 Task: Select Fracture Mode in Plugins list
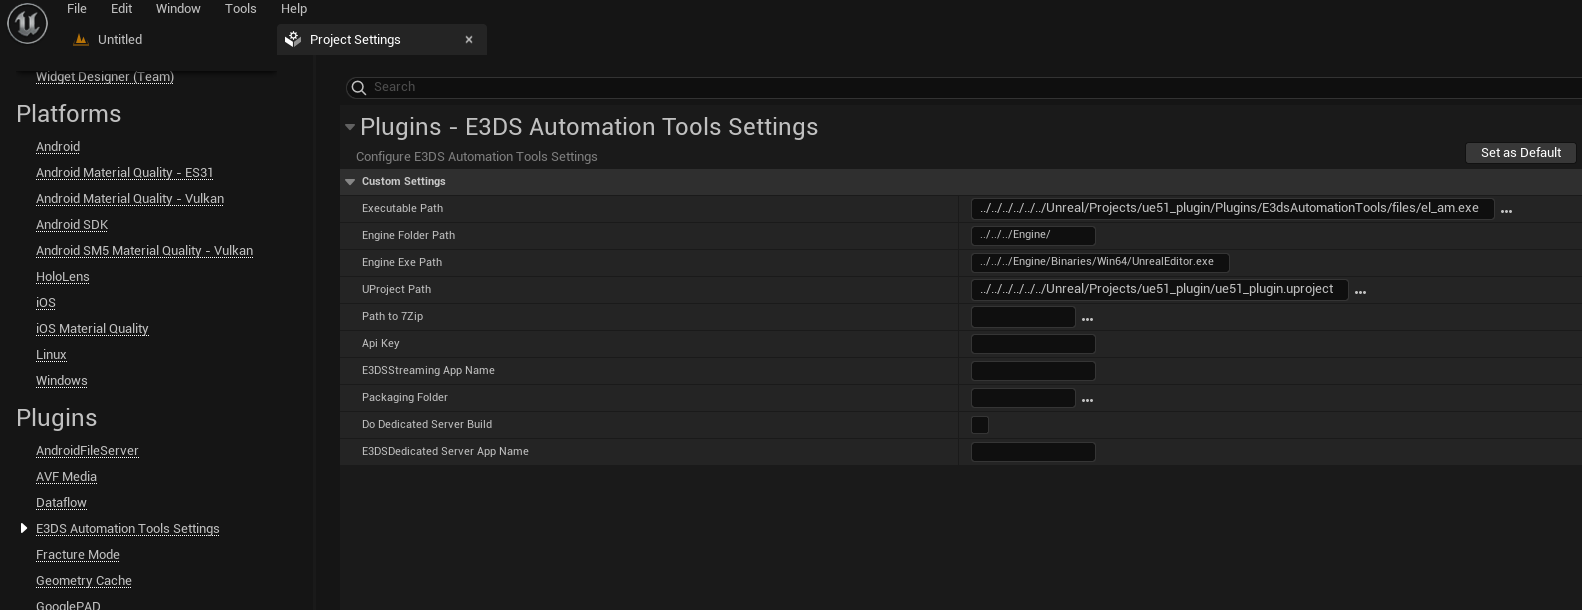pos(78,555)
